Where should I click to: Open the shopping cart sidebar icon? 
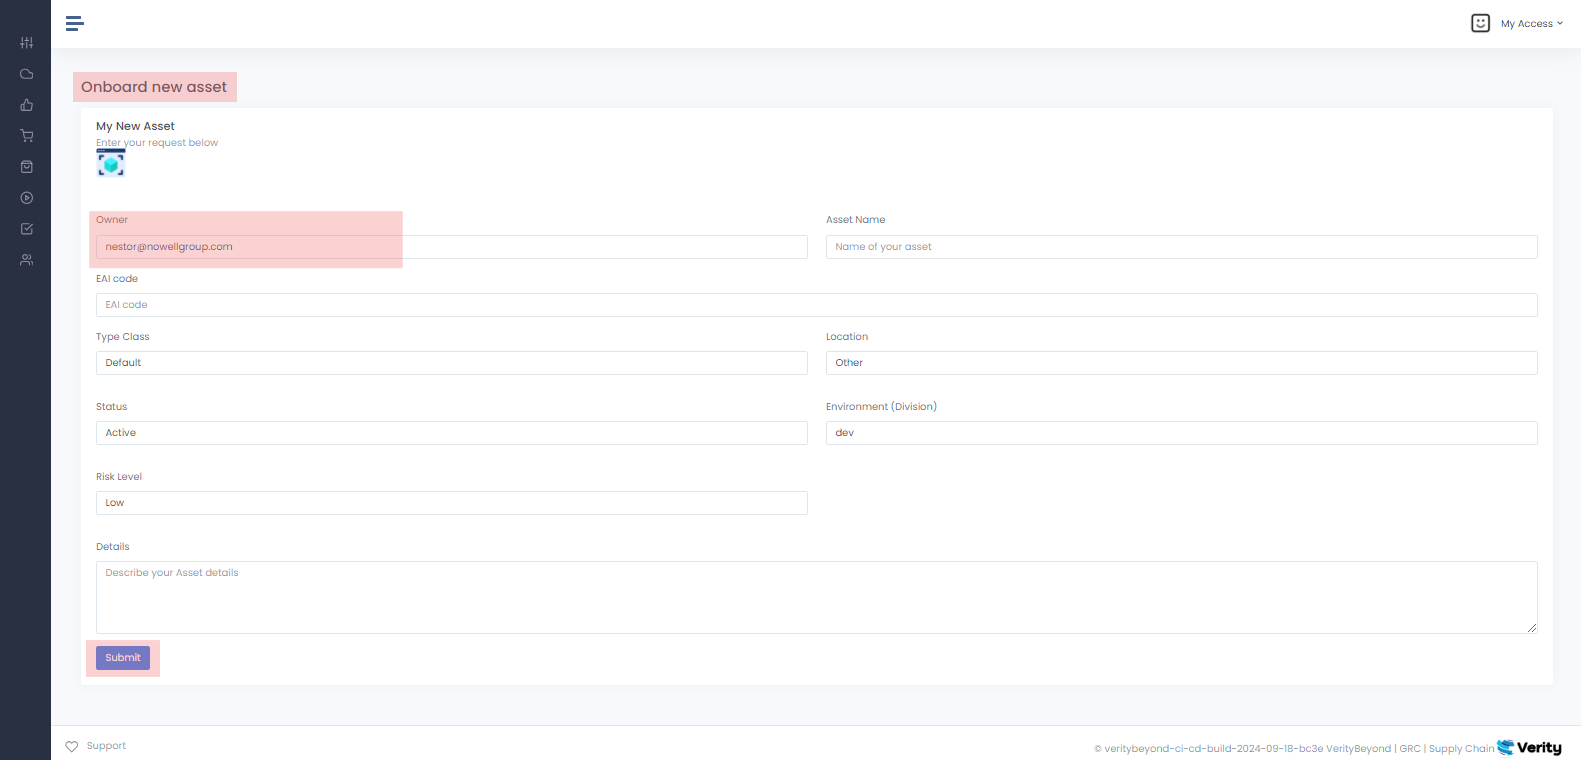pos(27,136)
